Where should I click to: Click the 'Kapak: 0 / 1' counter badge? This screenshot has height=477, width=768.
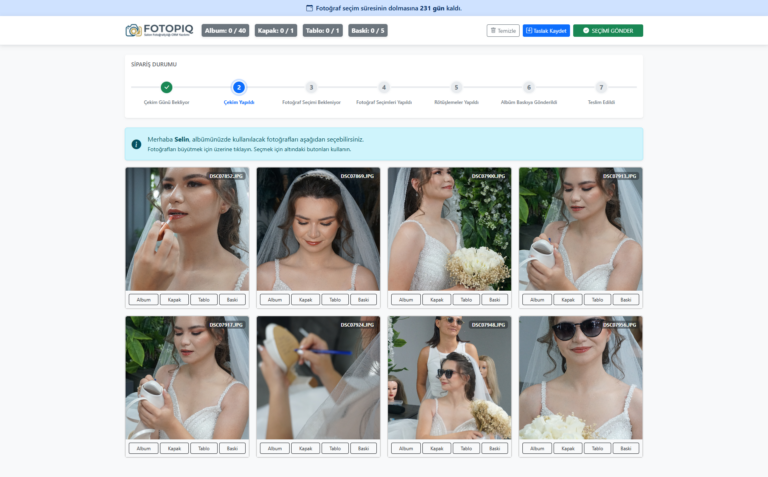276,31
